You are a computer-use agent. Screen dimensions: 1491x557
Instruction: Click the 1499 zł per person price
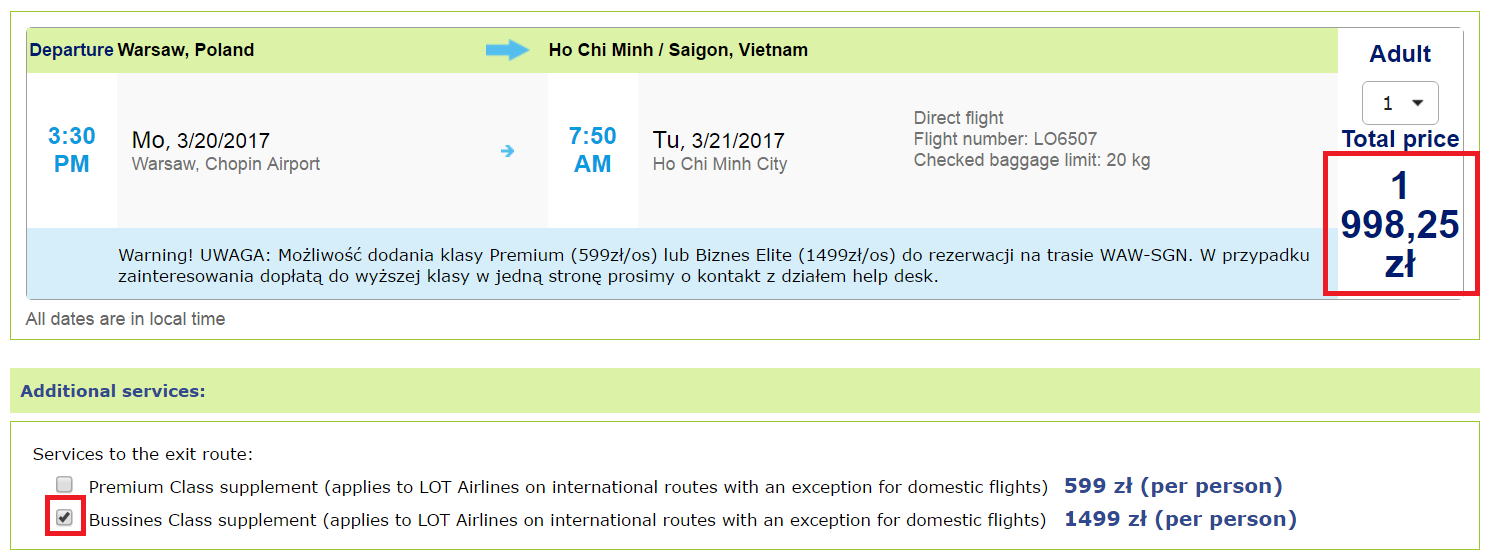pyautogui.click(x=1180, y=519)
